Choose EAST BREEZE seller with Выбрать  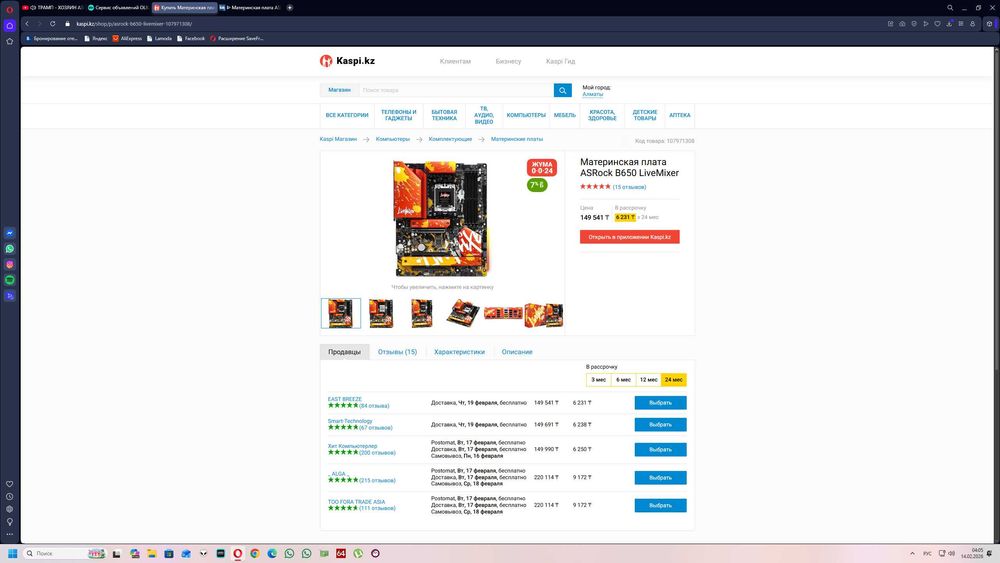[x=660, y=402]
